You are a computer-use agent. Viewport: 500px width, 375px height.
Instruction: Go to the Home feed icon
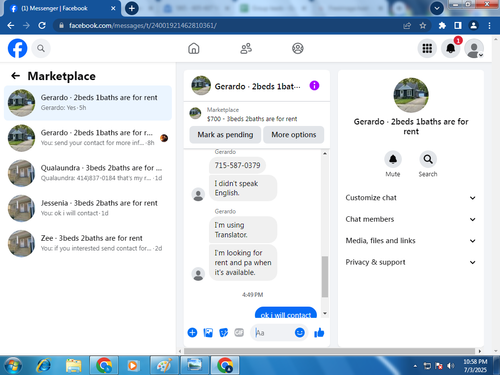click(194, 48)
